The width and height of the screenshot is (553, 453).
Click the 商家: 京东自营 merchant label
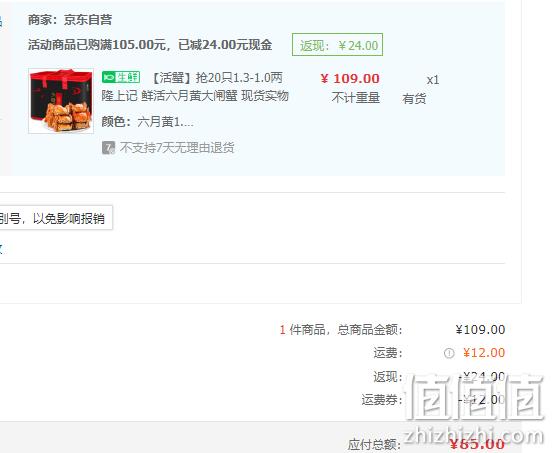click(x=70, y=20)
